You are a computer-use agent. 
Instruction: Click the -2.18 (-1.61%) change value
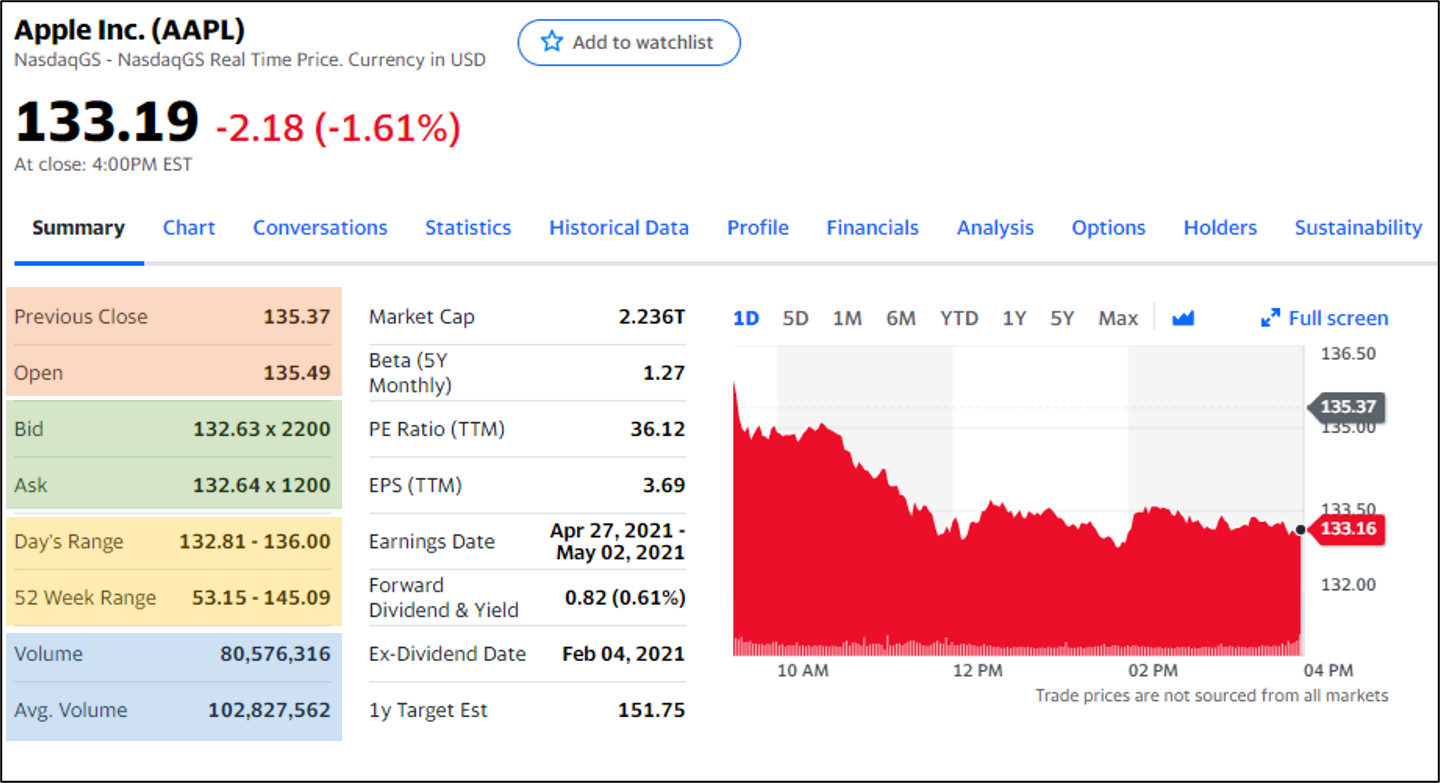(x=338, y=127)
